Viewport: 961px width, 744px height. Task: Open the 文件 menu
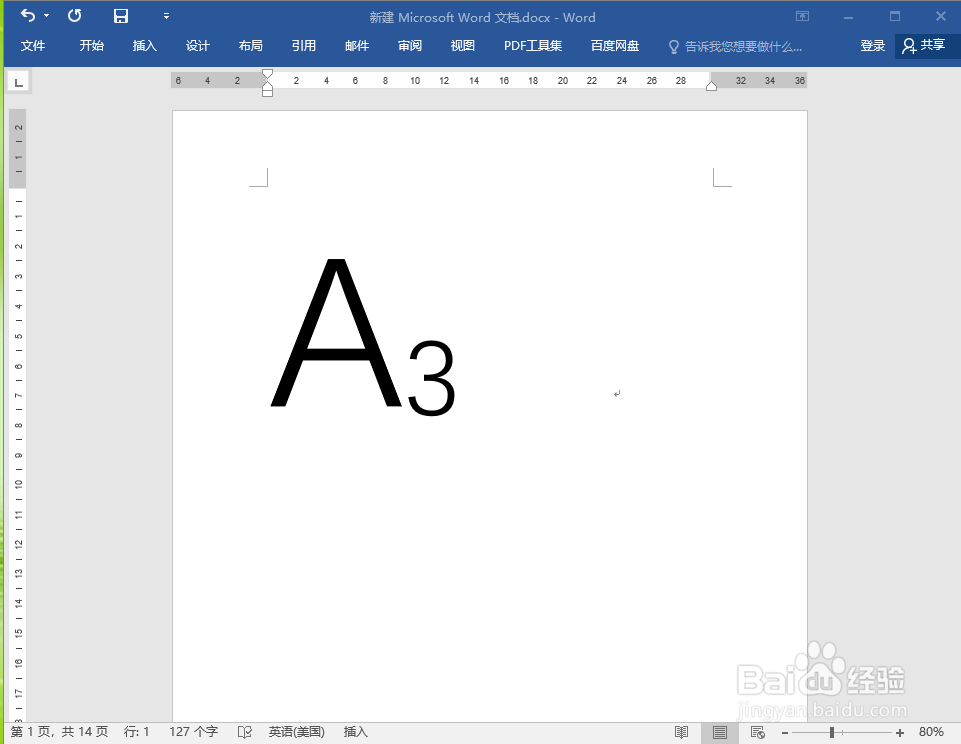[33, 46]
